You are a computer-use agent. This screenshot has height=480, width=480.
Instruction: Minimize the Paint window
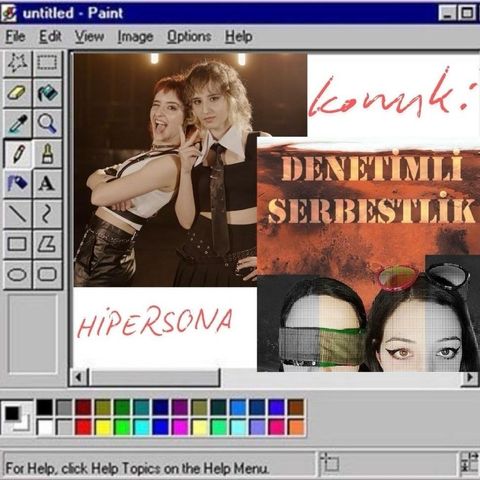click(447, 14)
